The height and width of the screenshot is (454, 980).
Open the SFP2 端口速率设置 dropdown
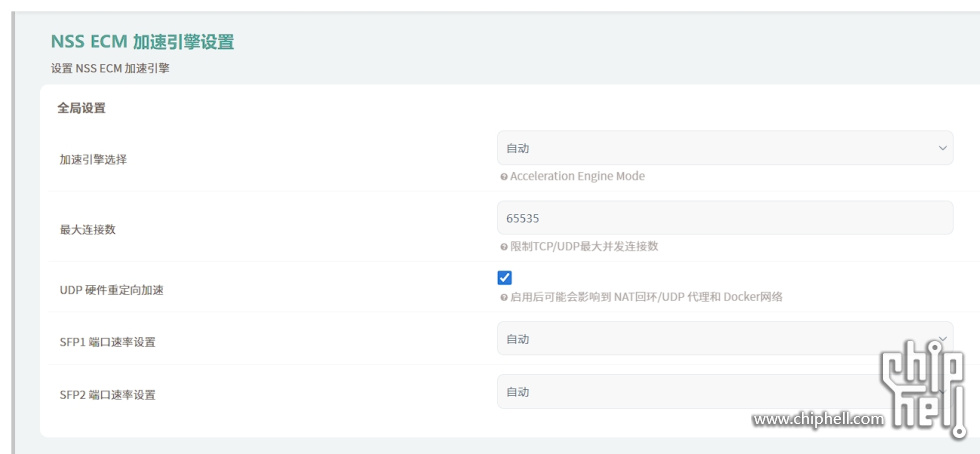[725, 391]
